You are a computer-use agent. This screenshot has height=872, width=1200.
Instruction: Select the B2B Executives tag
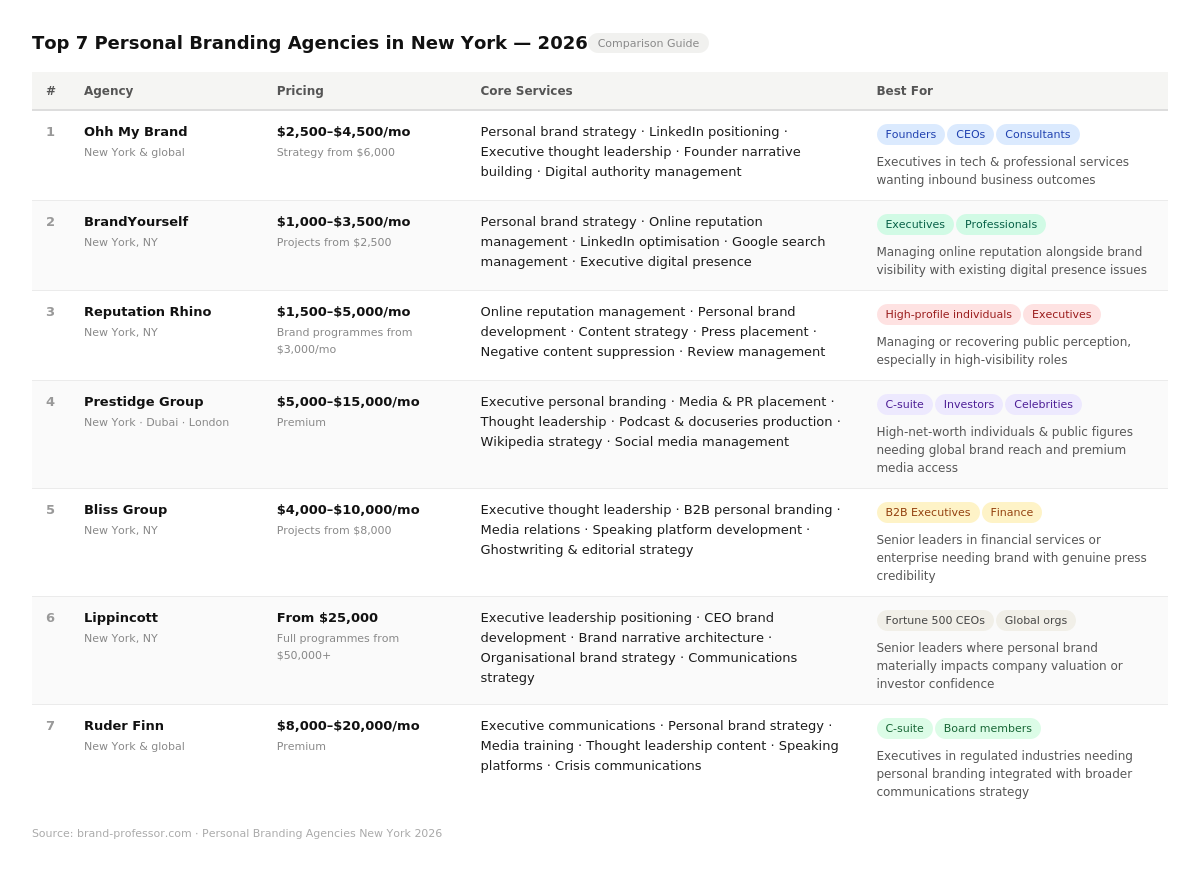(927, 512)
